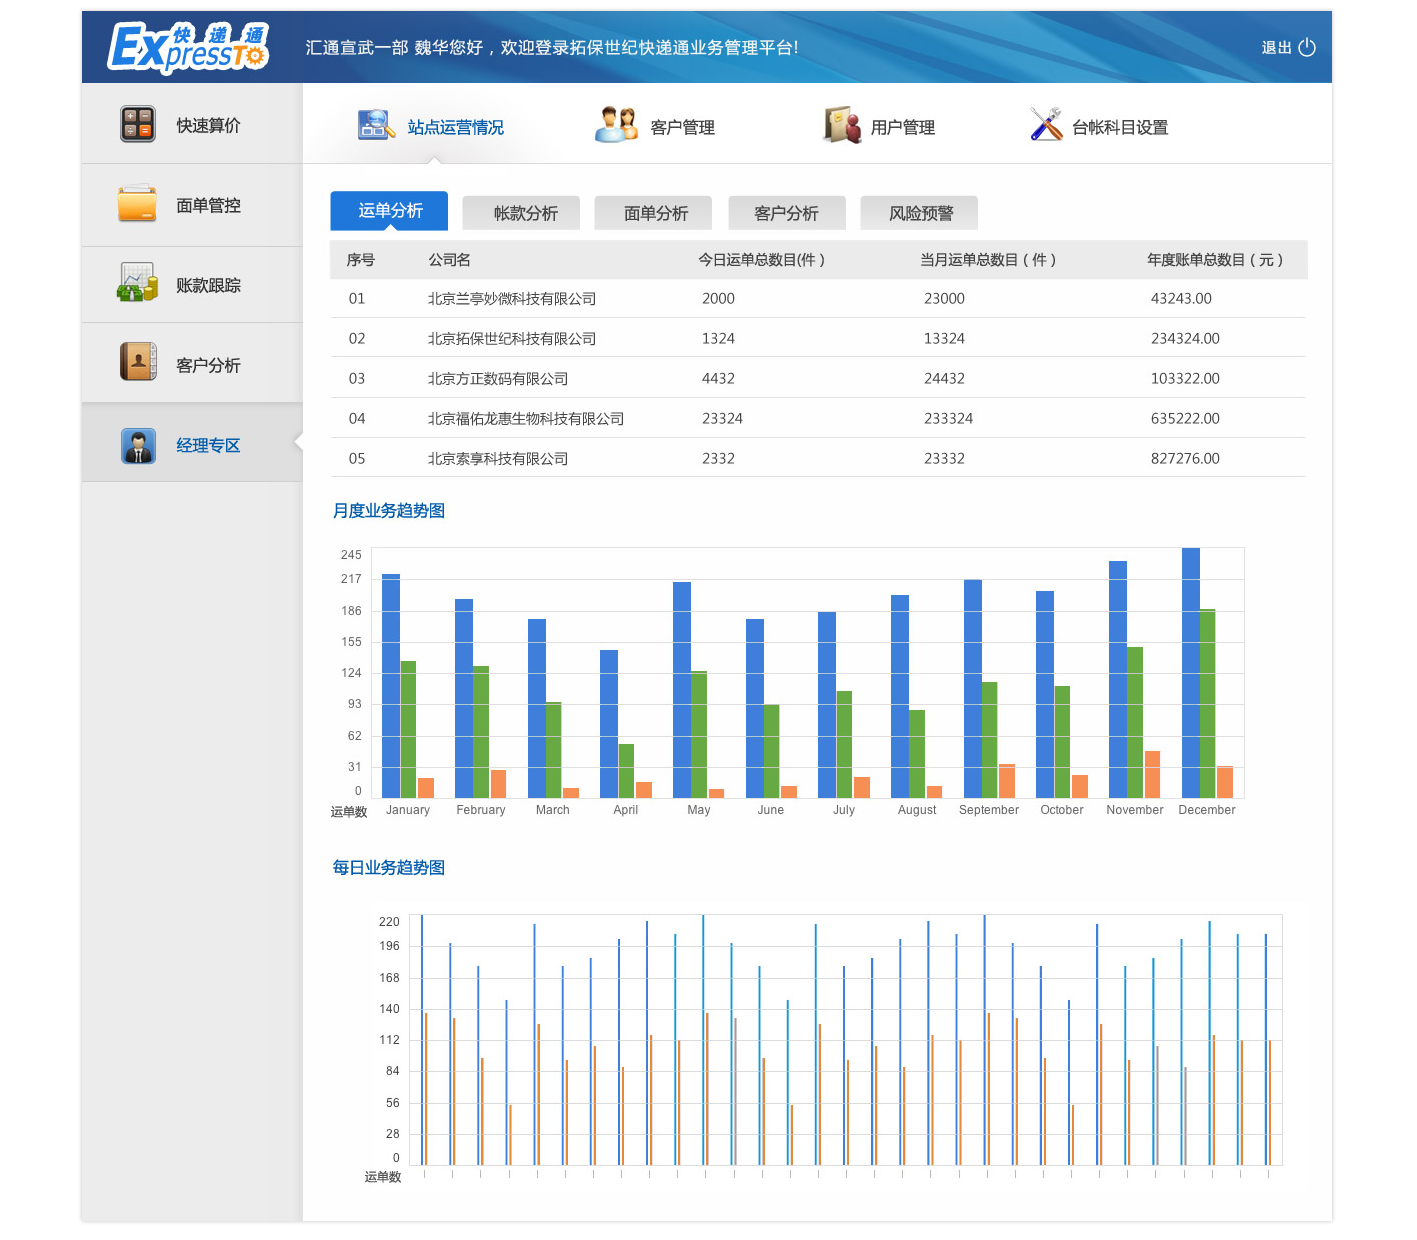
Task: Click the December blue bar in monthly chart
Action: [x=1190, y=672]
